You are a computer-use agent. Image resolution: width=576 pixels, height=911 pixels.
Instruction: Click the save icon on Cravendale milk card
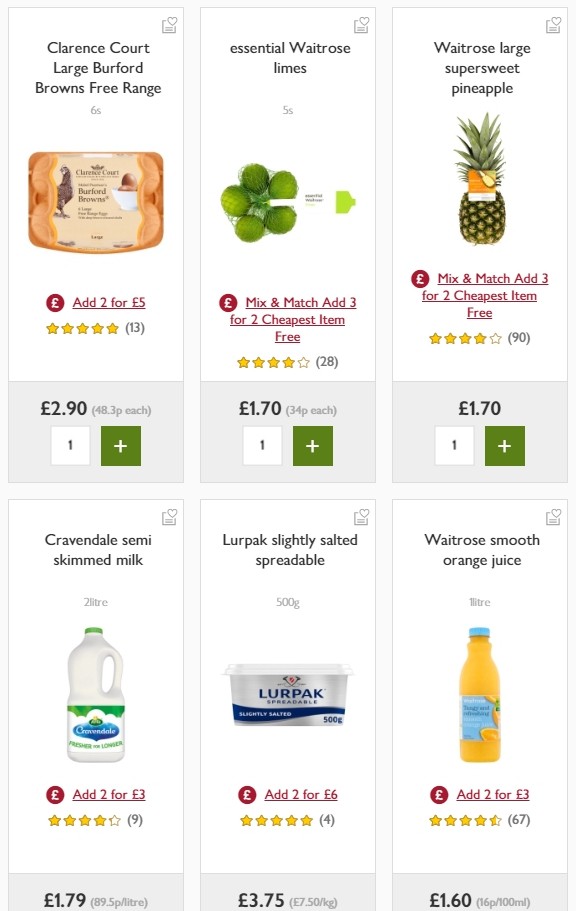tap(169, 517)
